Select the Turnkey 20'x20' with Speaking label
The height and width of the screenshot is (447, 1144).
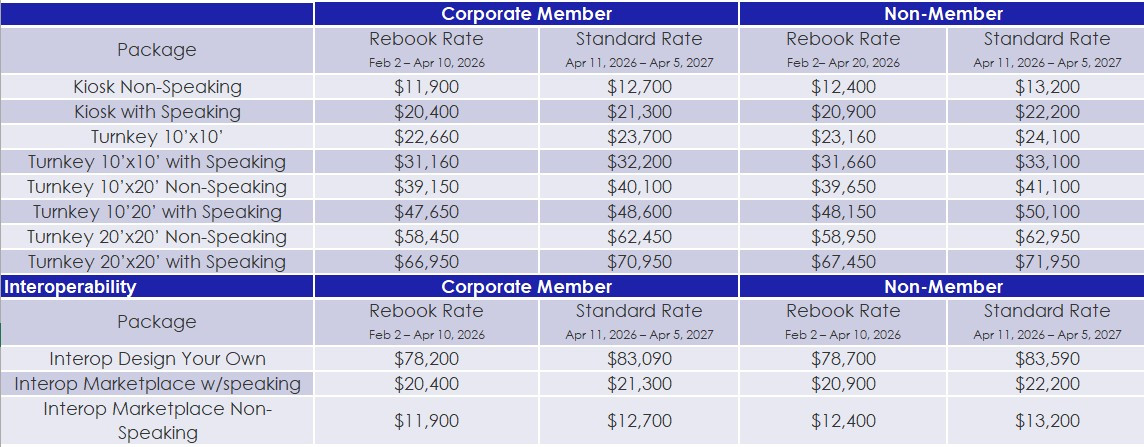(x=157, y=262)
